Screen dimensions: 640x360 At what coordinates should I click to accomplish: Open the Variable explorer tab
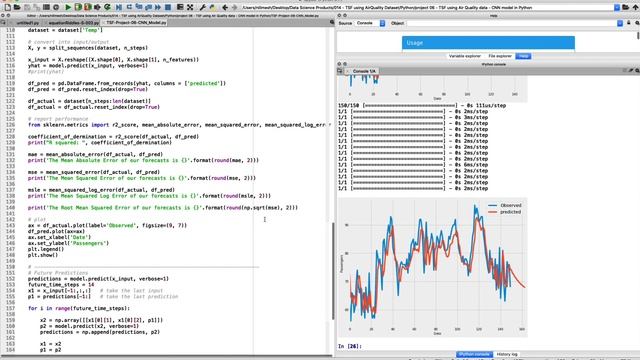tap(464, 56)
